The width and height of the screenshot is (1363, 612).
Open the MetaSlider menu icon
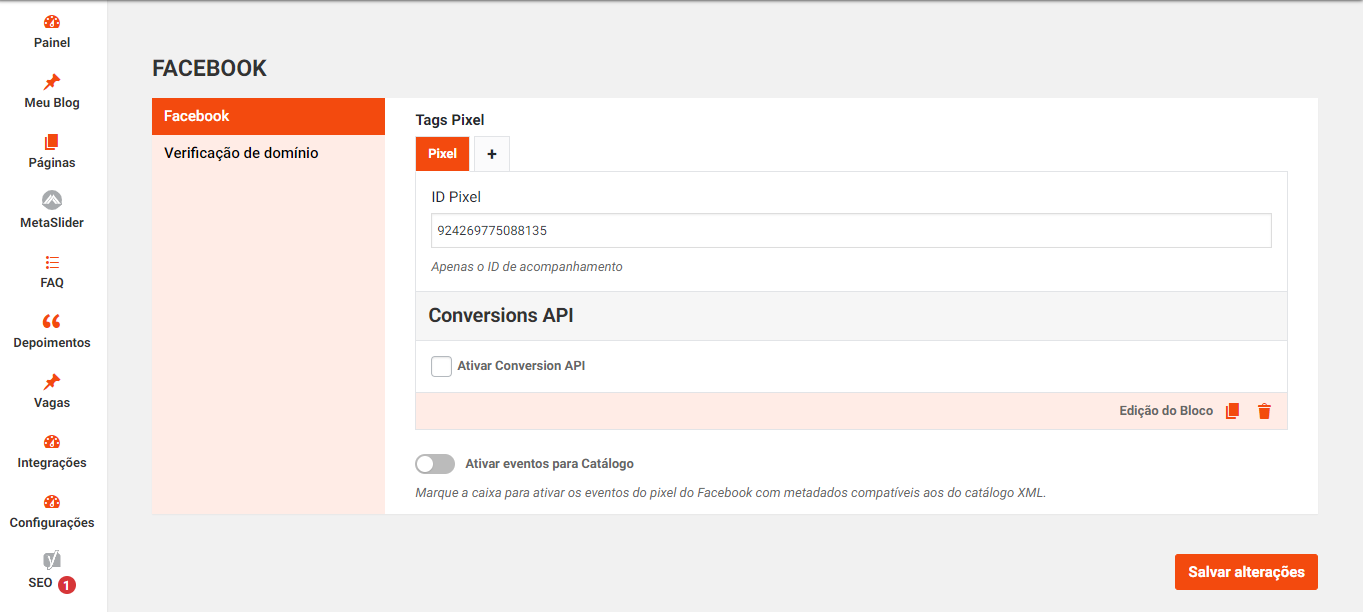(52, 200)
